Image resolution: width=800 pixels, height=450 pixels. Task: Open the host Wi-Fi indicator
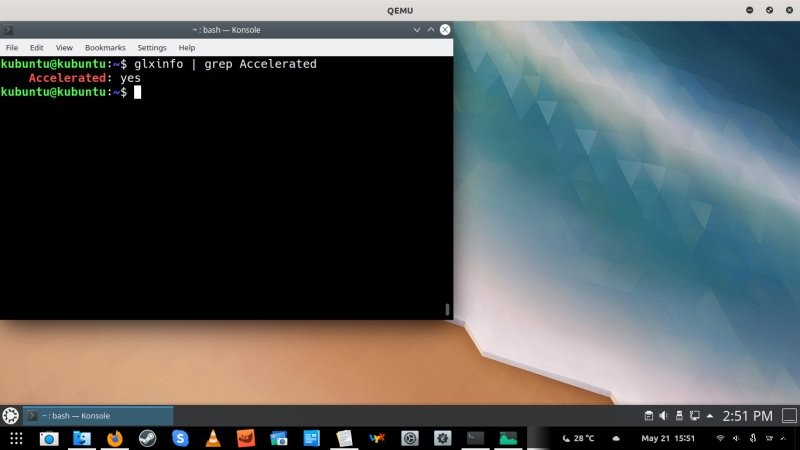(x=720, y=438)
